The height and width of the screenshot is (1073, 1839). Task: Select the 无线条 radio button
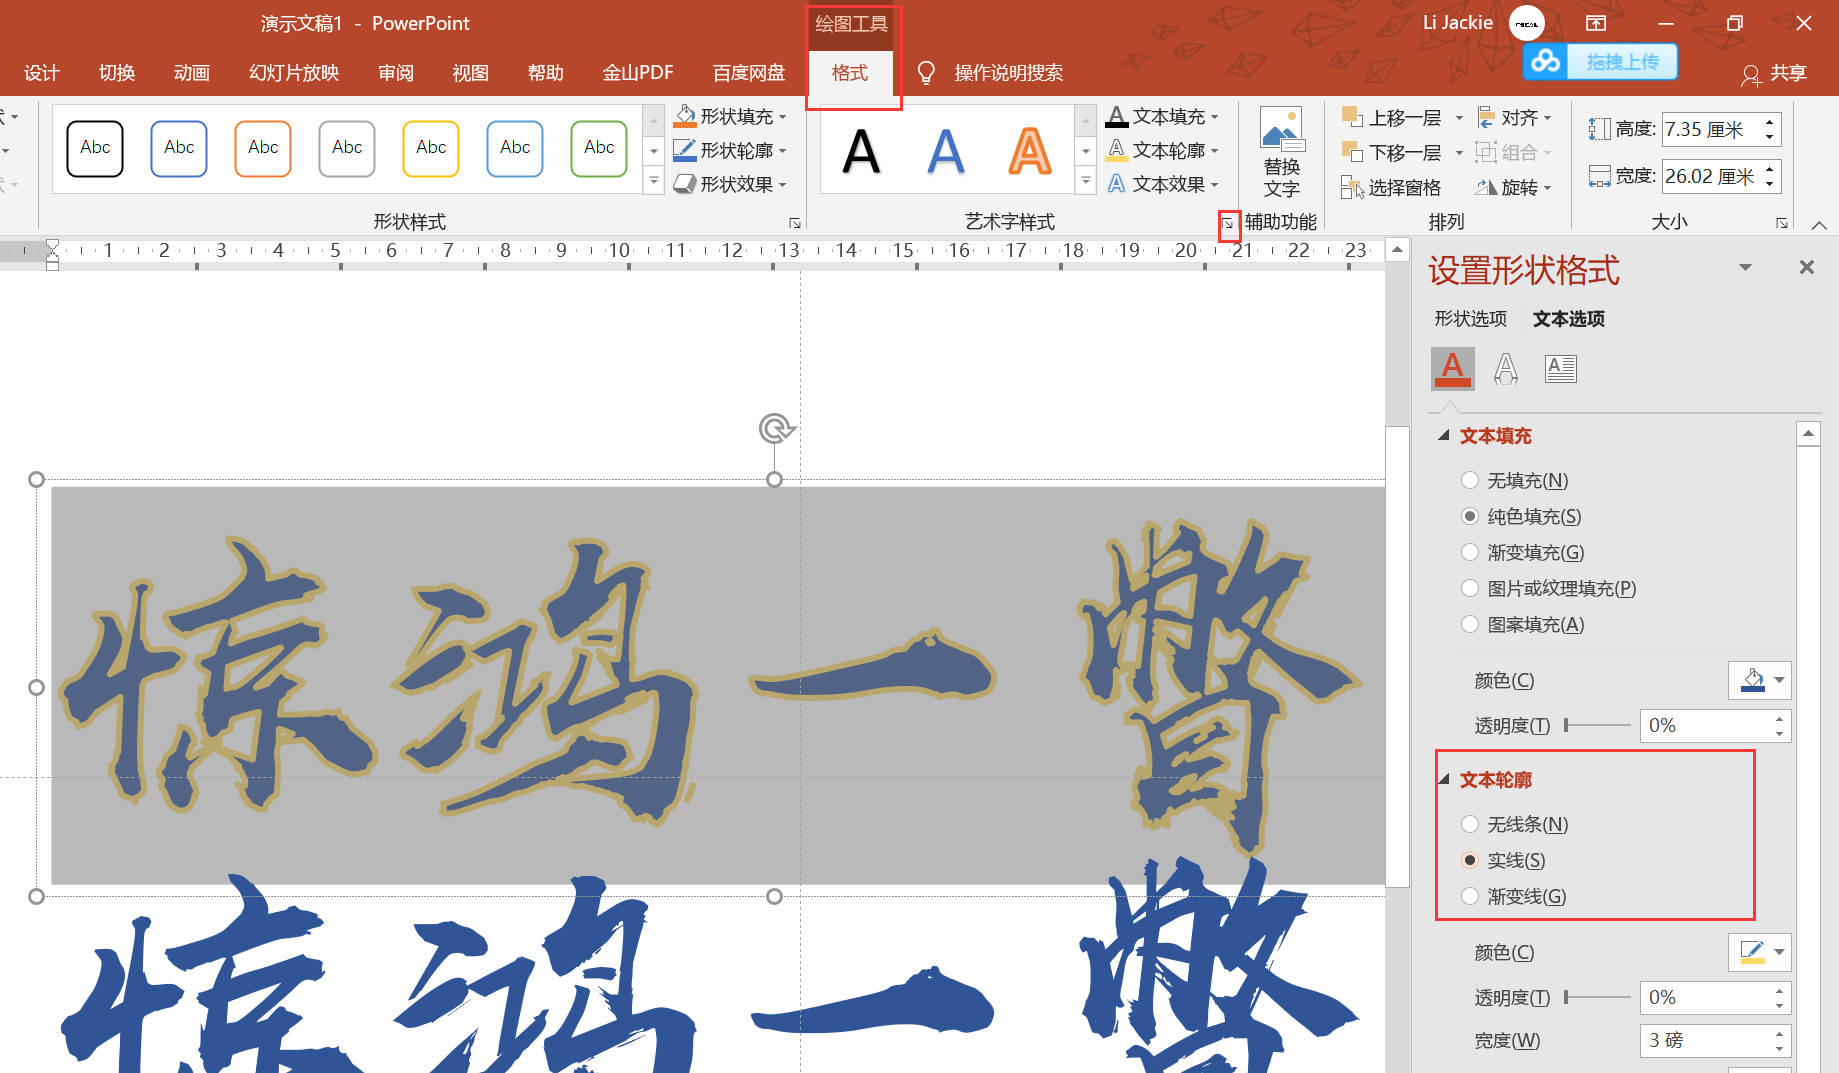coord(1470,824)
